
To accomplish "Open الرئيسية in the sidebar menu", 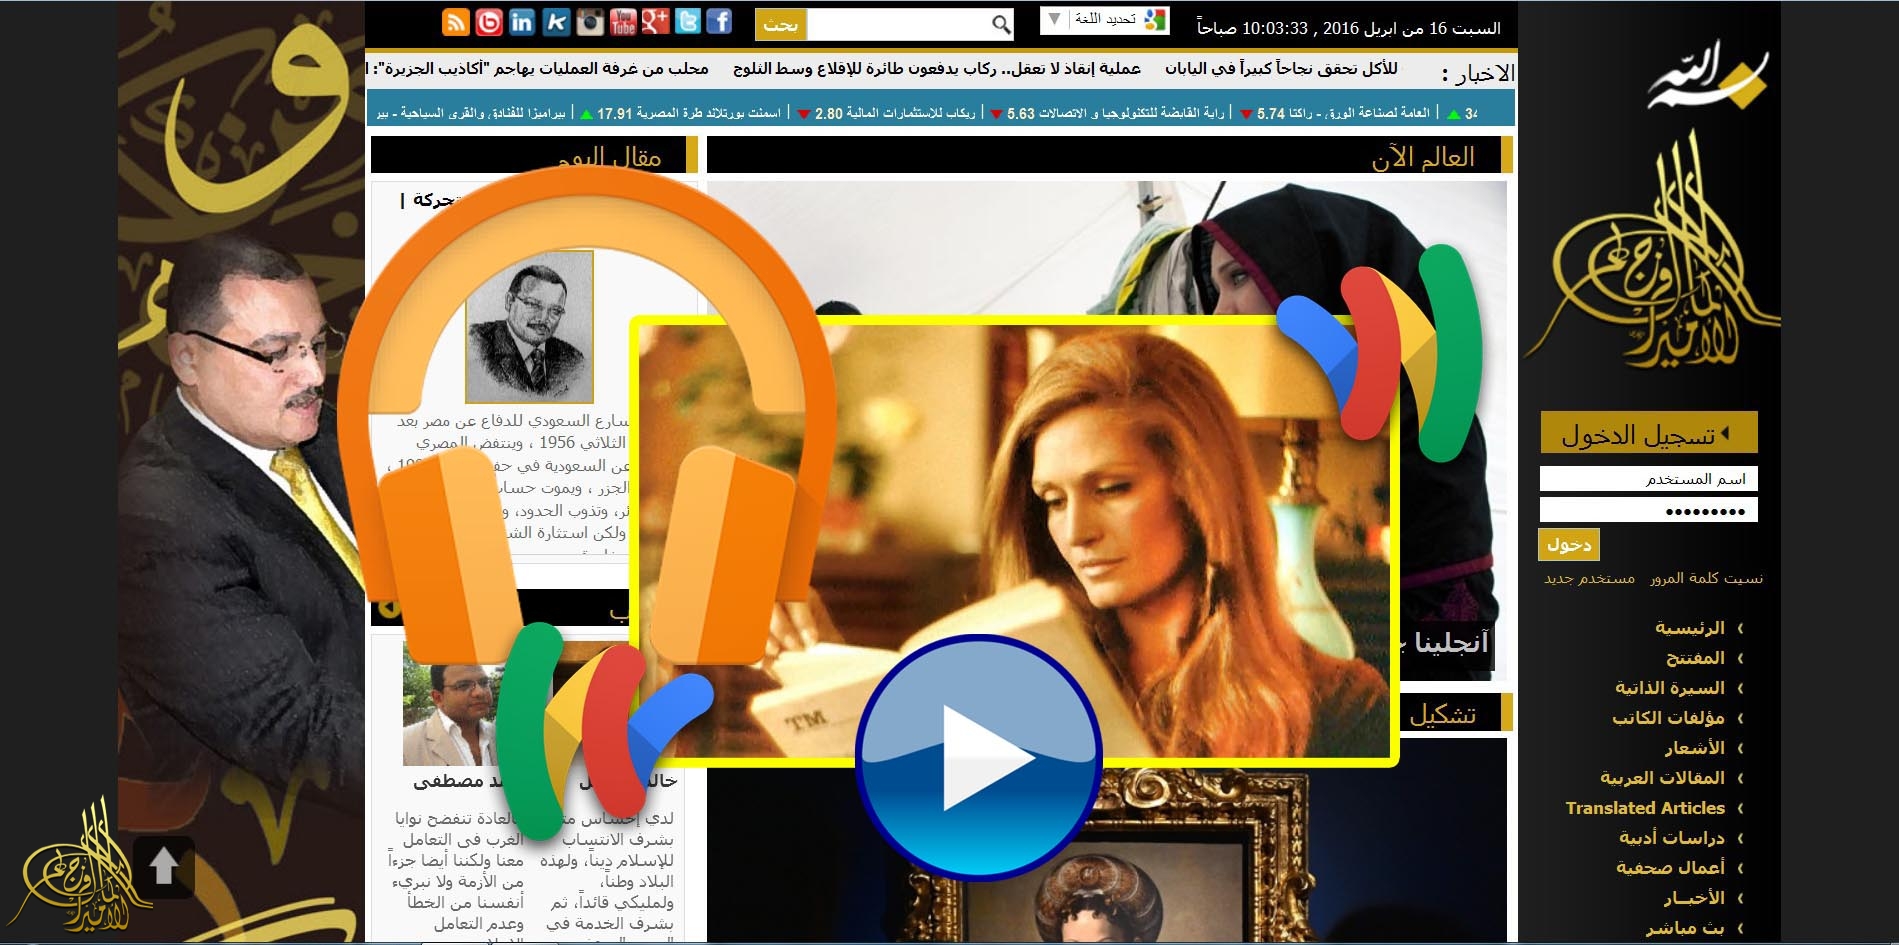I will [x=1690, y=628].
